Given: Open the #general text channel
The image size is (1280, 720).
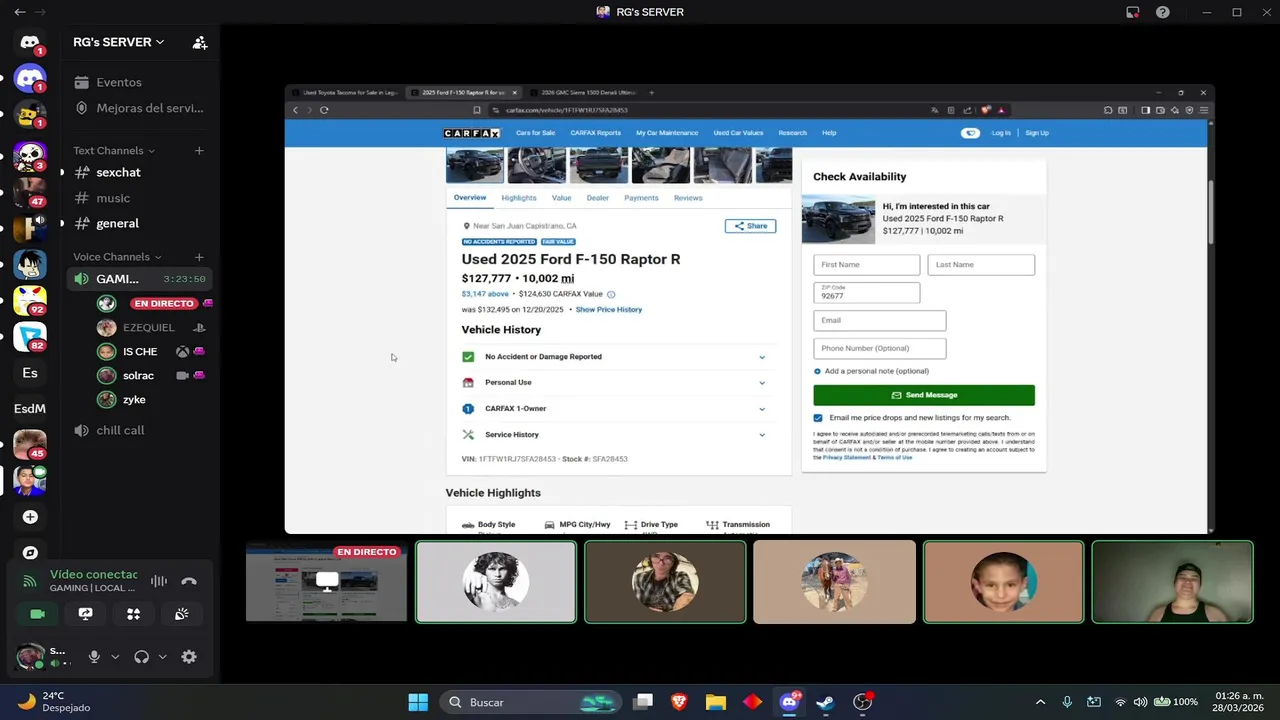Looking at the screenshot, I should [x=118, y=224].
